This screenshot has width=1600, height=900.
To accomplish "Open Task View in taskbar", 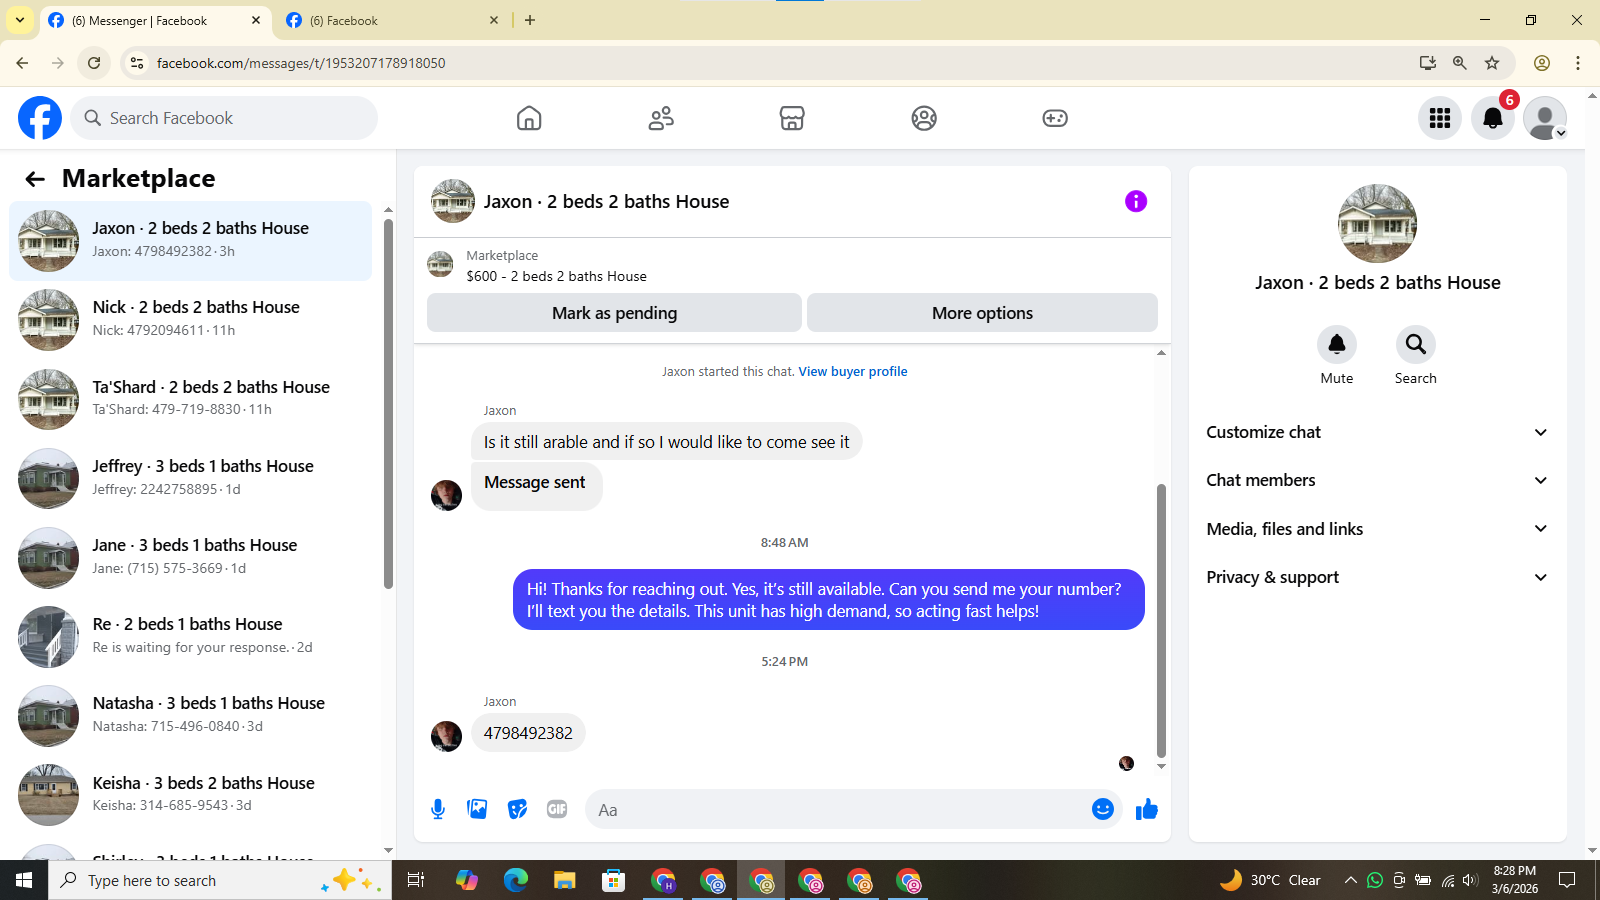I will coord(416,880).
